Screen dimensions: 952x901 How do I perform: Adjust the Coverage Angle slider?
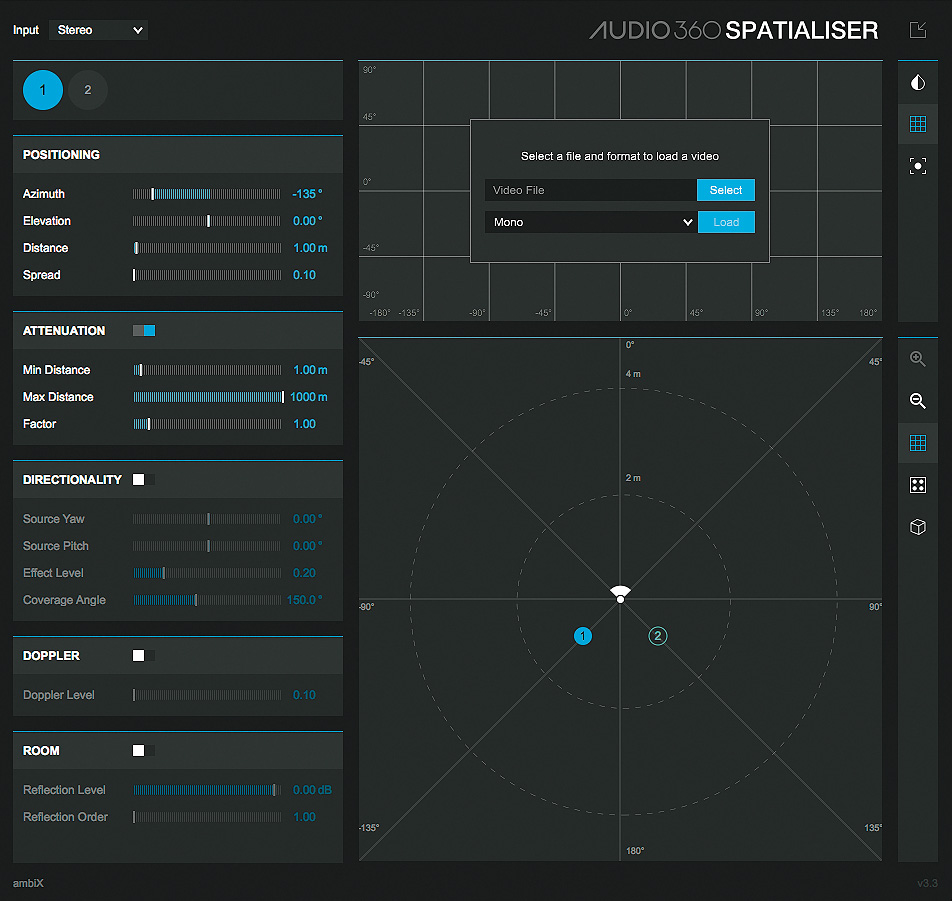point(207,600)
